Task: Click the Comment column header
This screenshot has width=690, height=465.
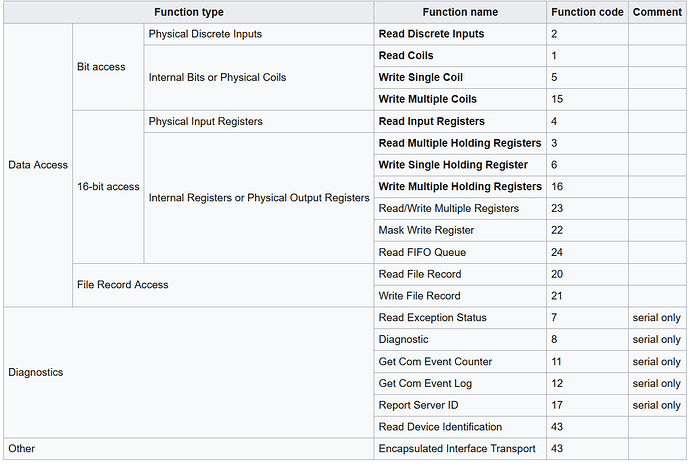Action: pyautogui.click(x=657, y=12)
